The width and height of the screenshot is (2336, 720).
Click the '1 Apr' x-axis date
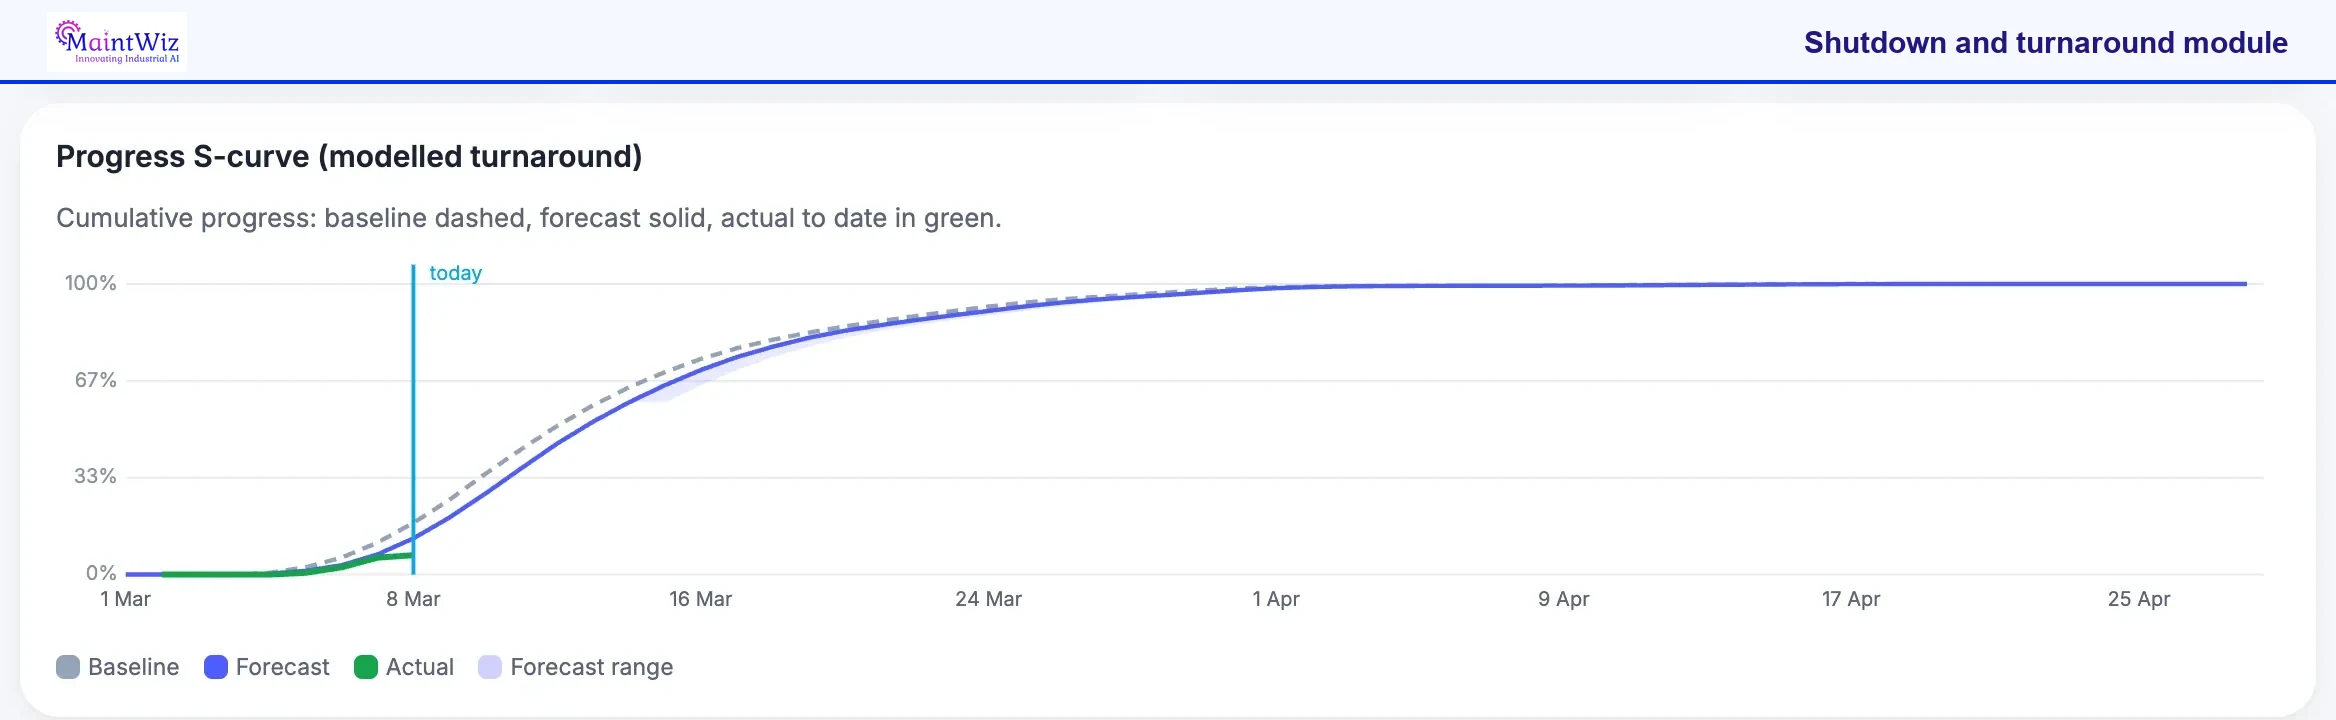point(1276,599)
